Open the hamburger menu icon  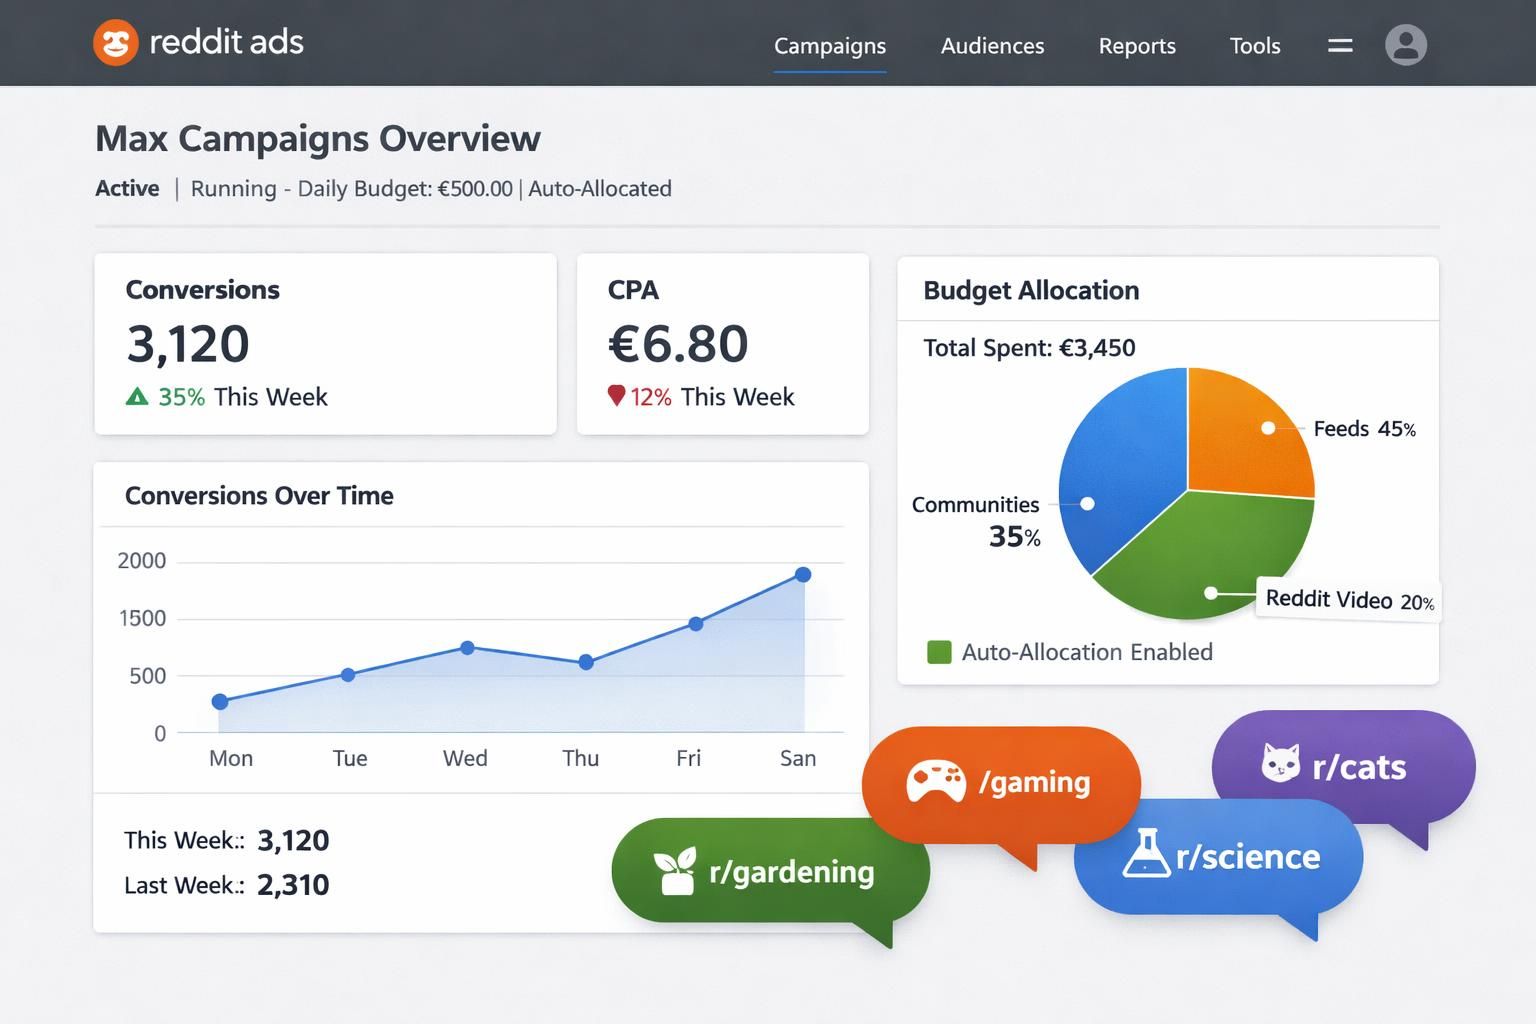point(1340,45)
